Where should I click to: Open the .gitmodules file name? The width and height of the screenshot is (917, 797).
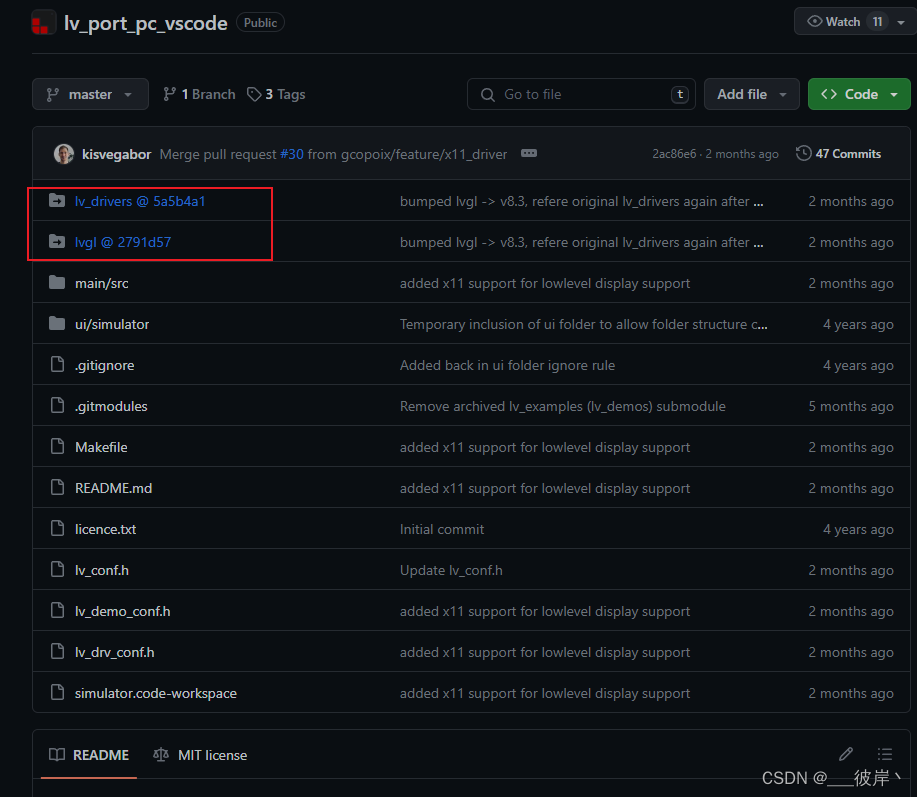click(111, 406)
